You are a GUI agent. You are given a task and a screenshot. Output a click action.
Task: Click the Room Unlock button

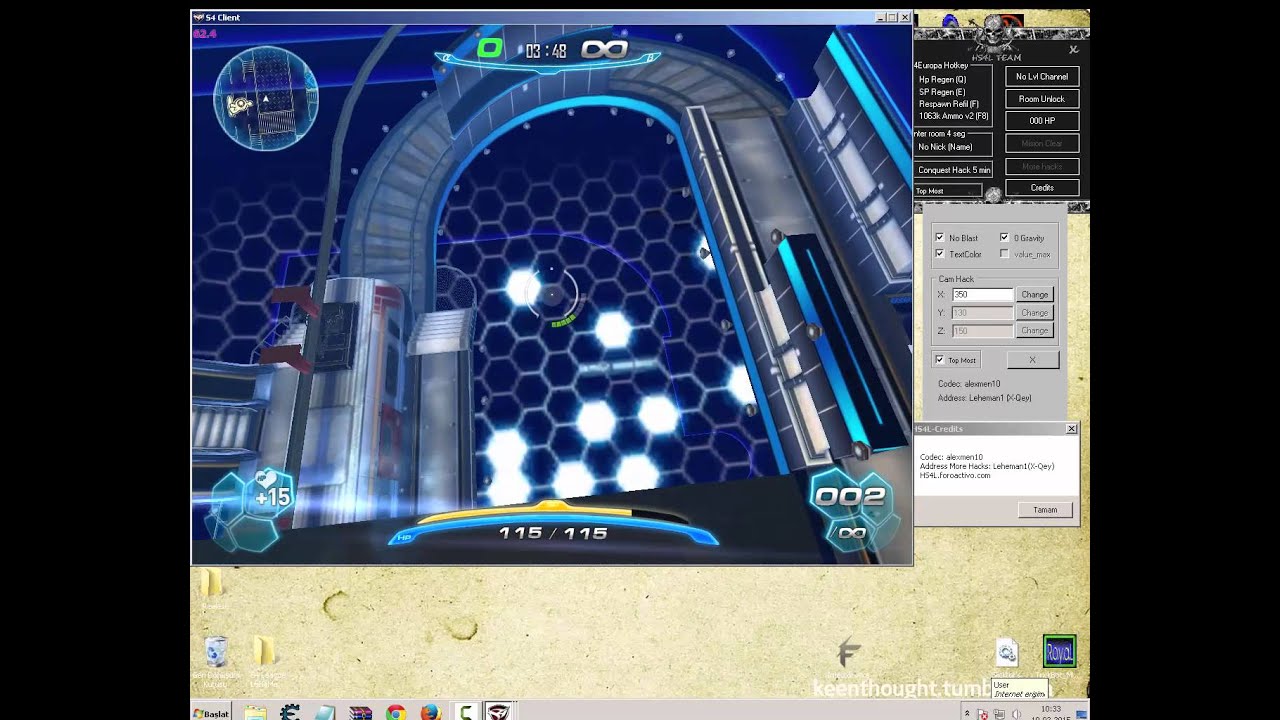click(x=1042, y=99)
